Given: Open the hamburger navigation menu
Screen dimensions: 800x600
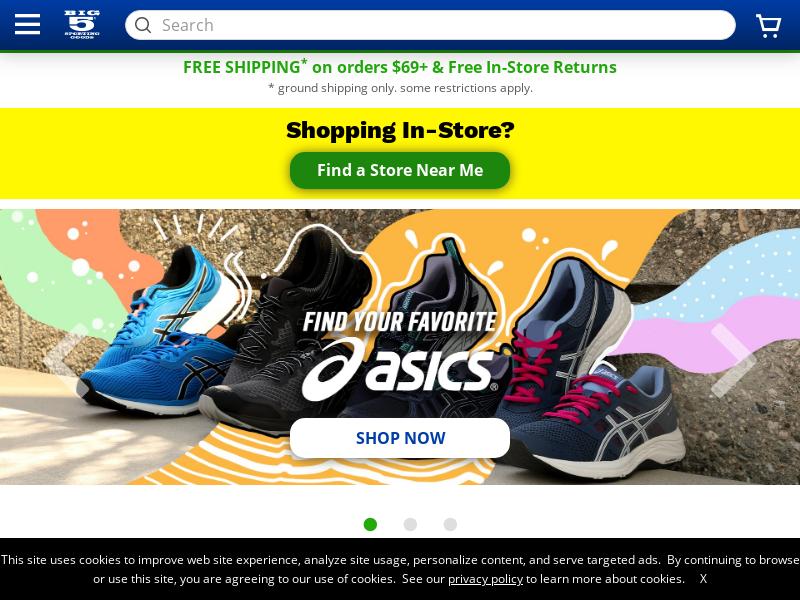Looking at the screenshot, I should click(27, 24).
